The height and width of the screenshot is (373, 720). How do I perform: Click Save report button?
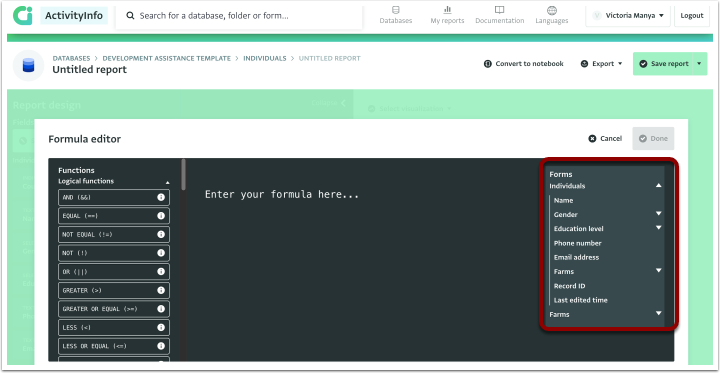point(663,63)
